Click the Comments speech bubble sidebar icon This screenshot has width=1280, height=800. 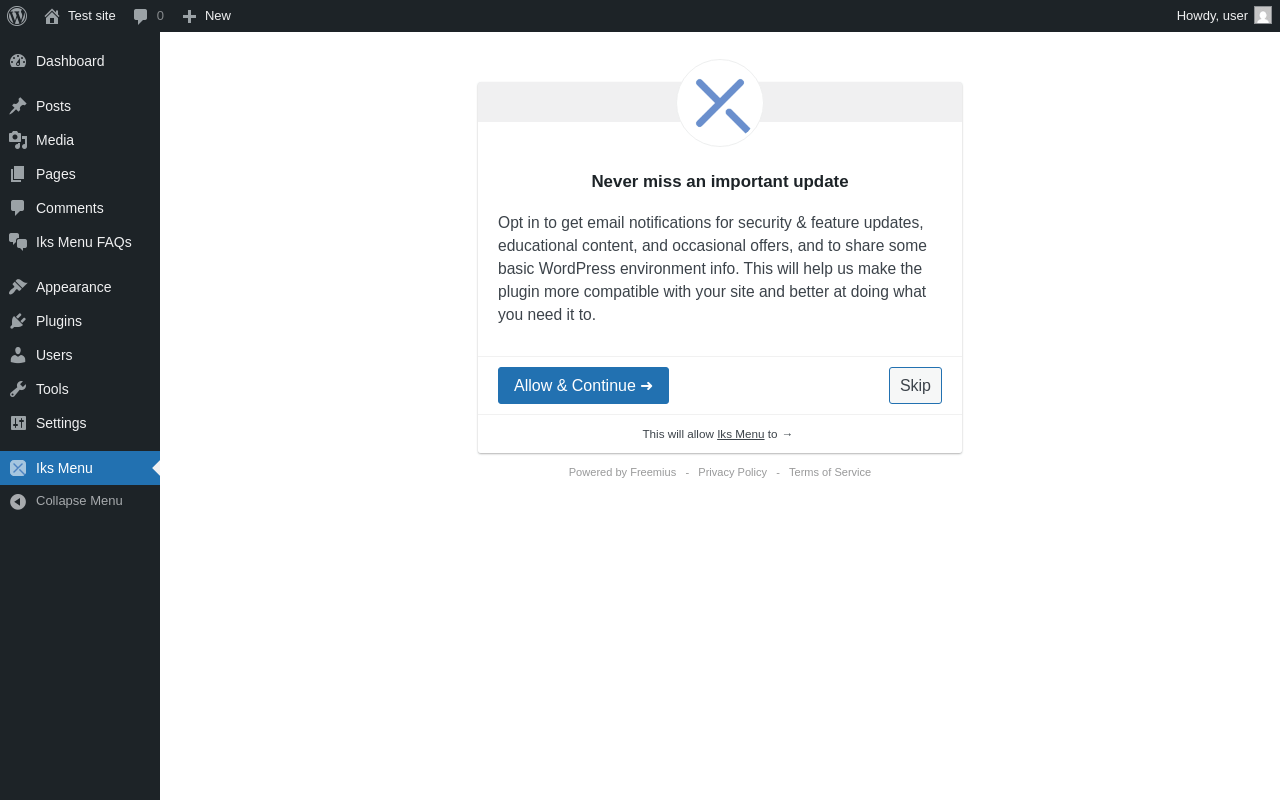pos(18,208)
